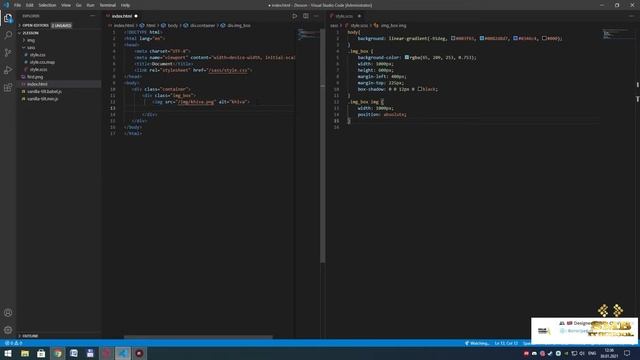Image resolution: width=640 pixels, height=360 pixels.
Task: Expand the OPEN EDITORS section
Action: click(x=35, y=25)
